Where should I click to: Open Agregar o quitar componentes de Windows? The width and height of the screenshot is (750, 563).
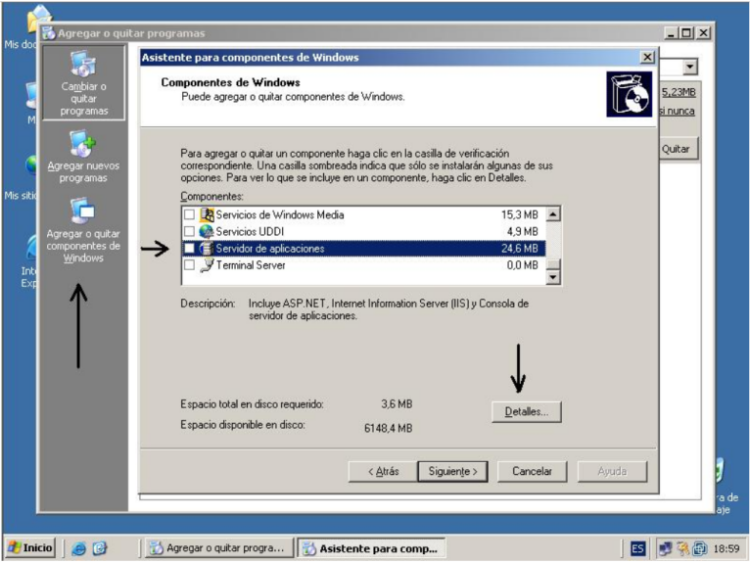pos(83,231)
